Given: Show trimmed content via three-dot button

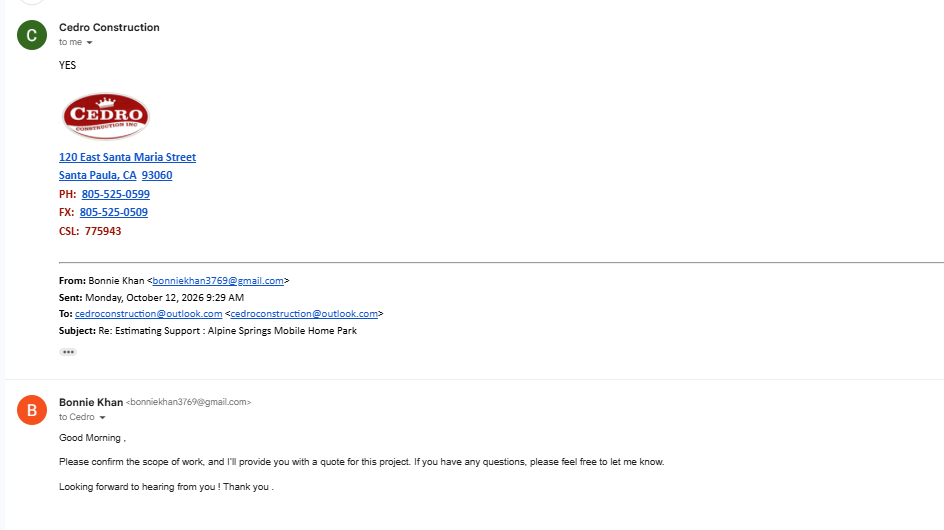Looking at the screenshot, I should coord(68,352).
